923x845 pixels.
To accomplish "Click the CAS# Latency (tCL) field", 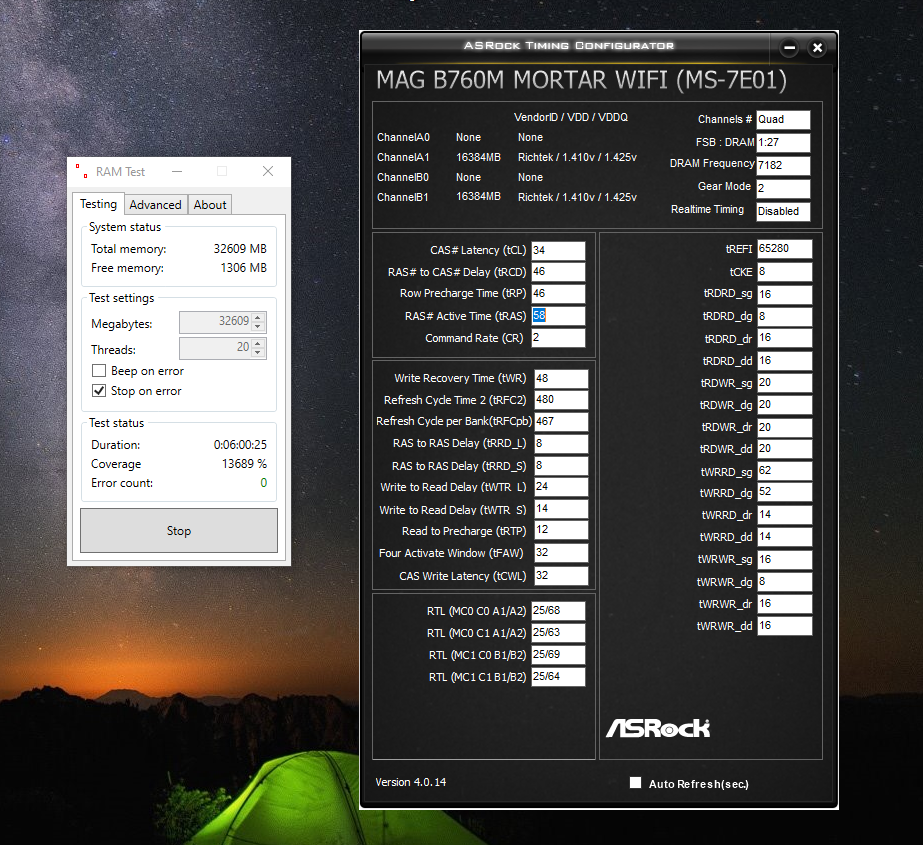I will coord(558,251).
